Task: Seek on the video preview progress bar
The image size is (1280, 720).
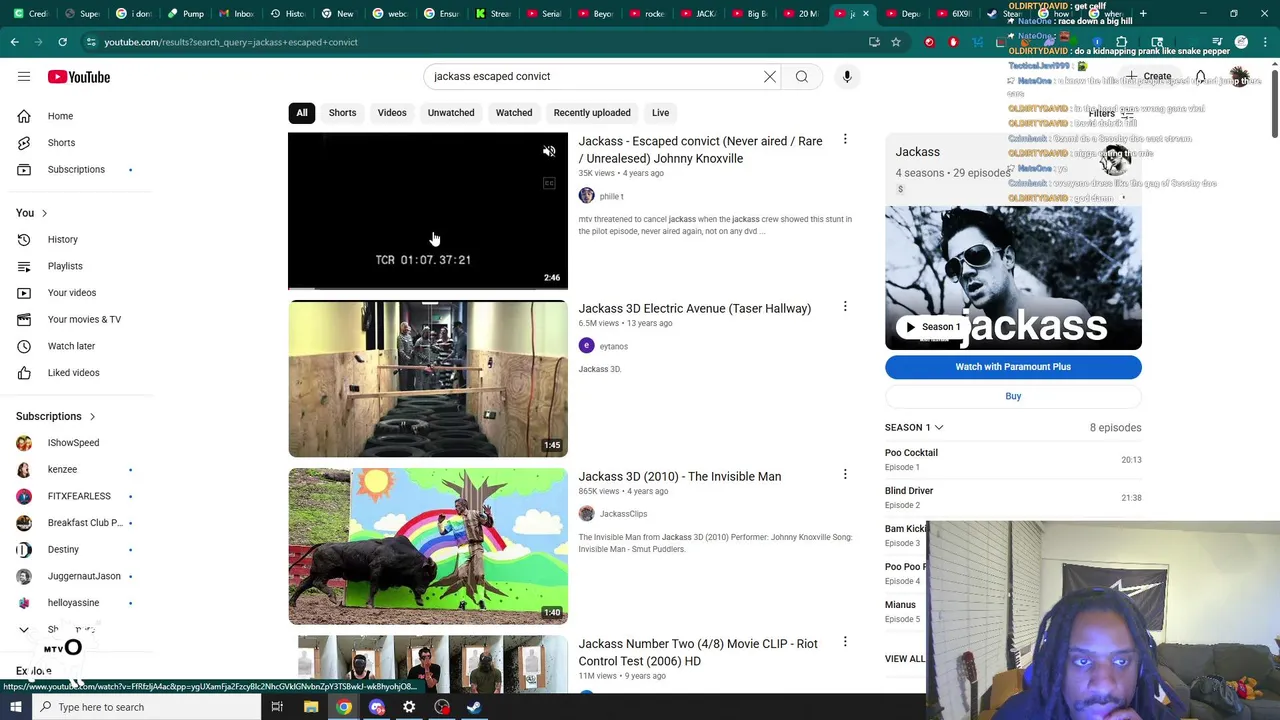Action: (428, 288)
